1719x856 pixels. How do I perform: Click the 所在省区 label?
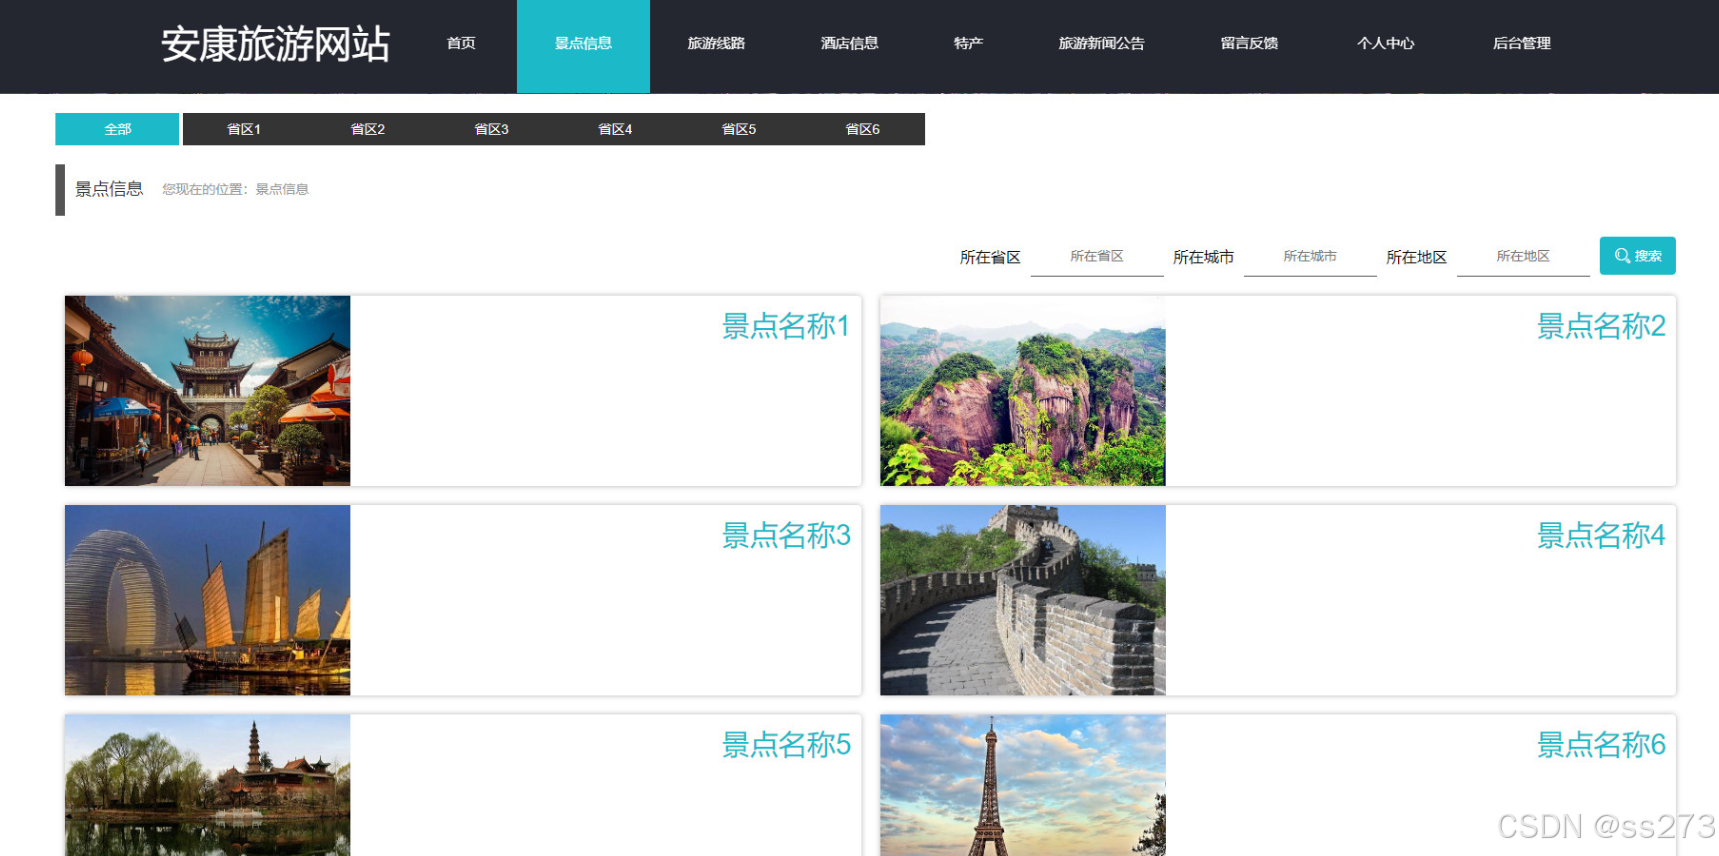(x=990, y=257)
